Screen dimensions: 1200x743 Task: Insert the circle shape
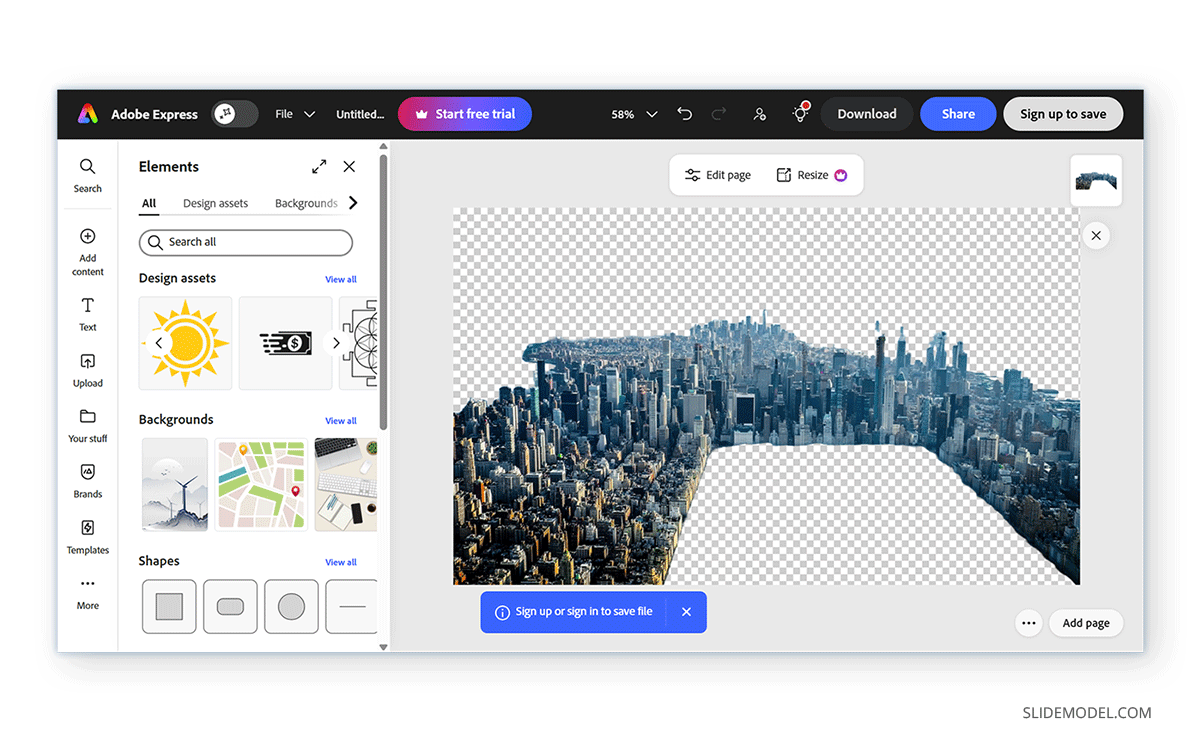pyautogui.click(x=291, y=606)
